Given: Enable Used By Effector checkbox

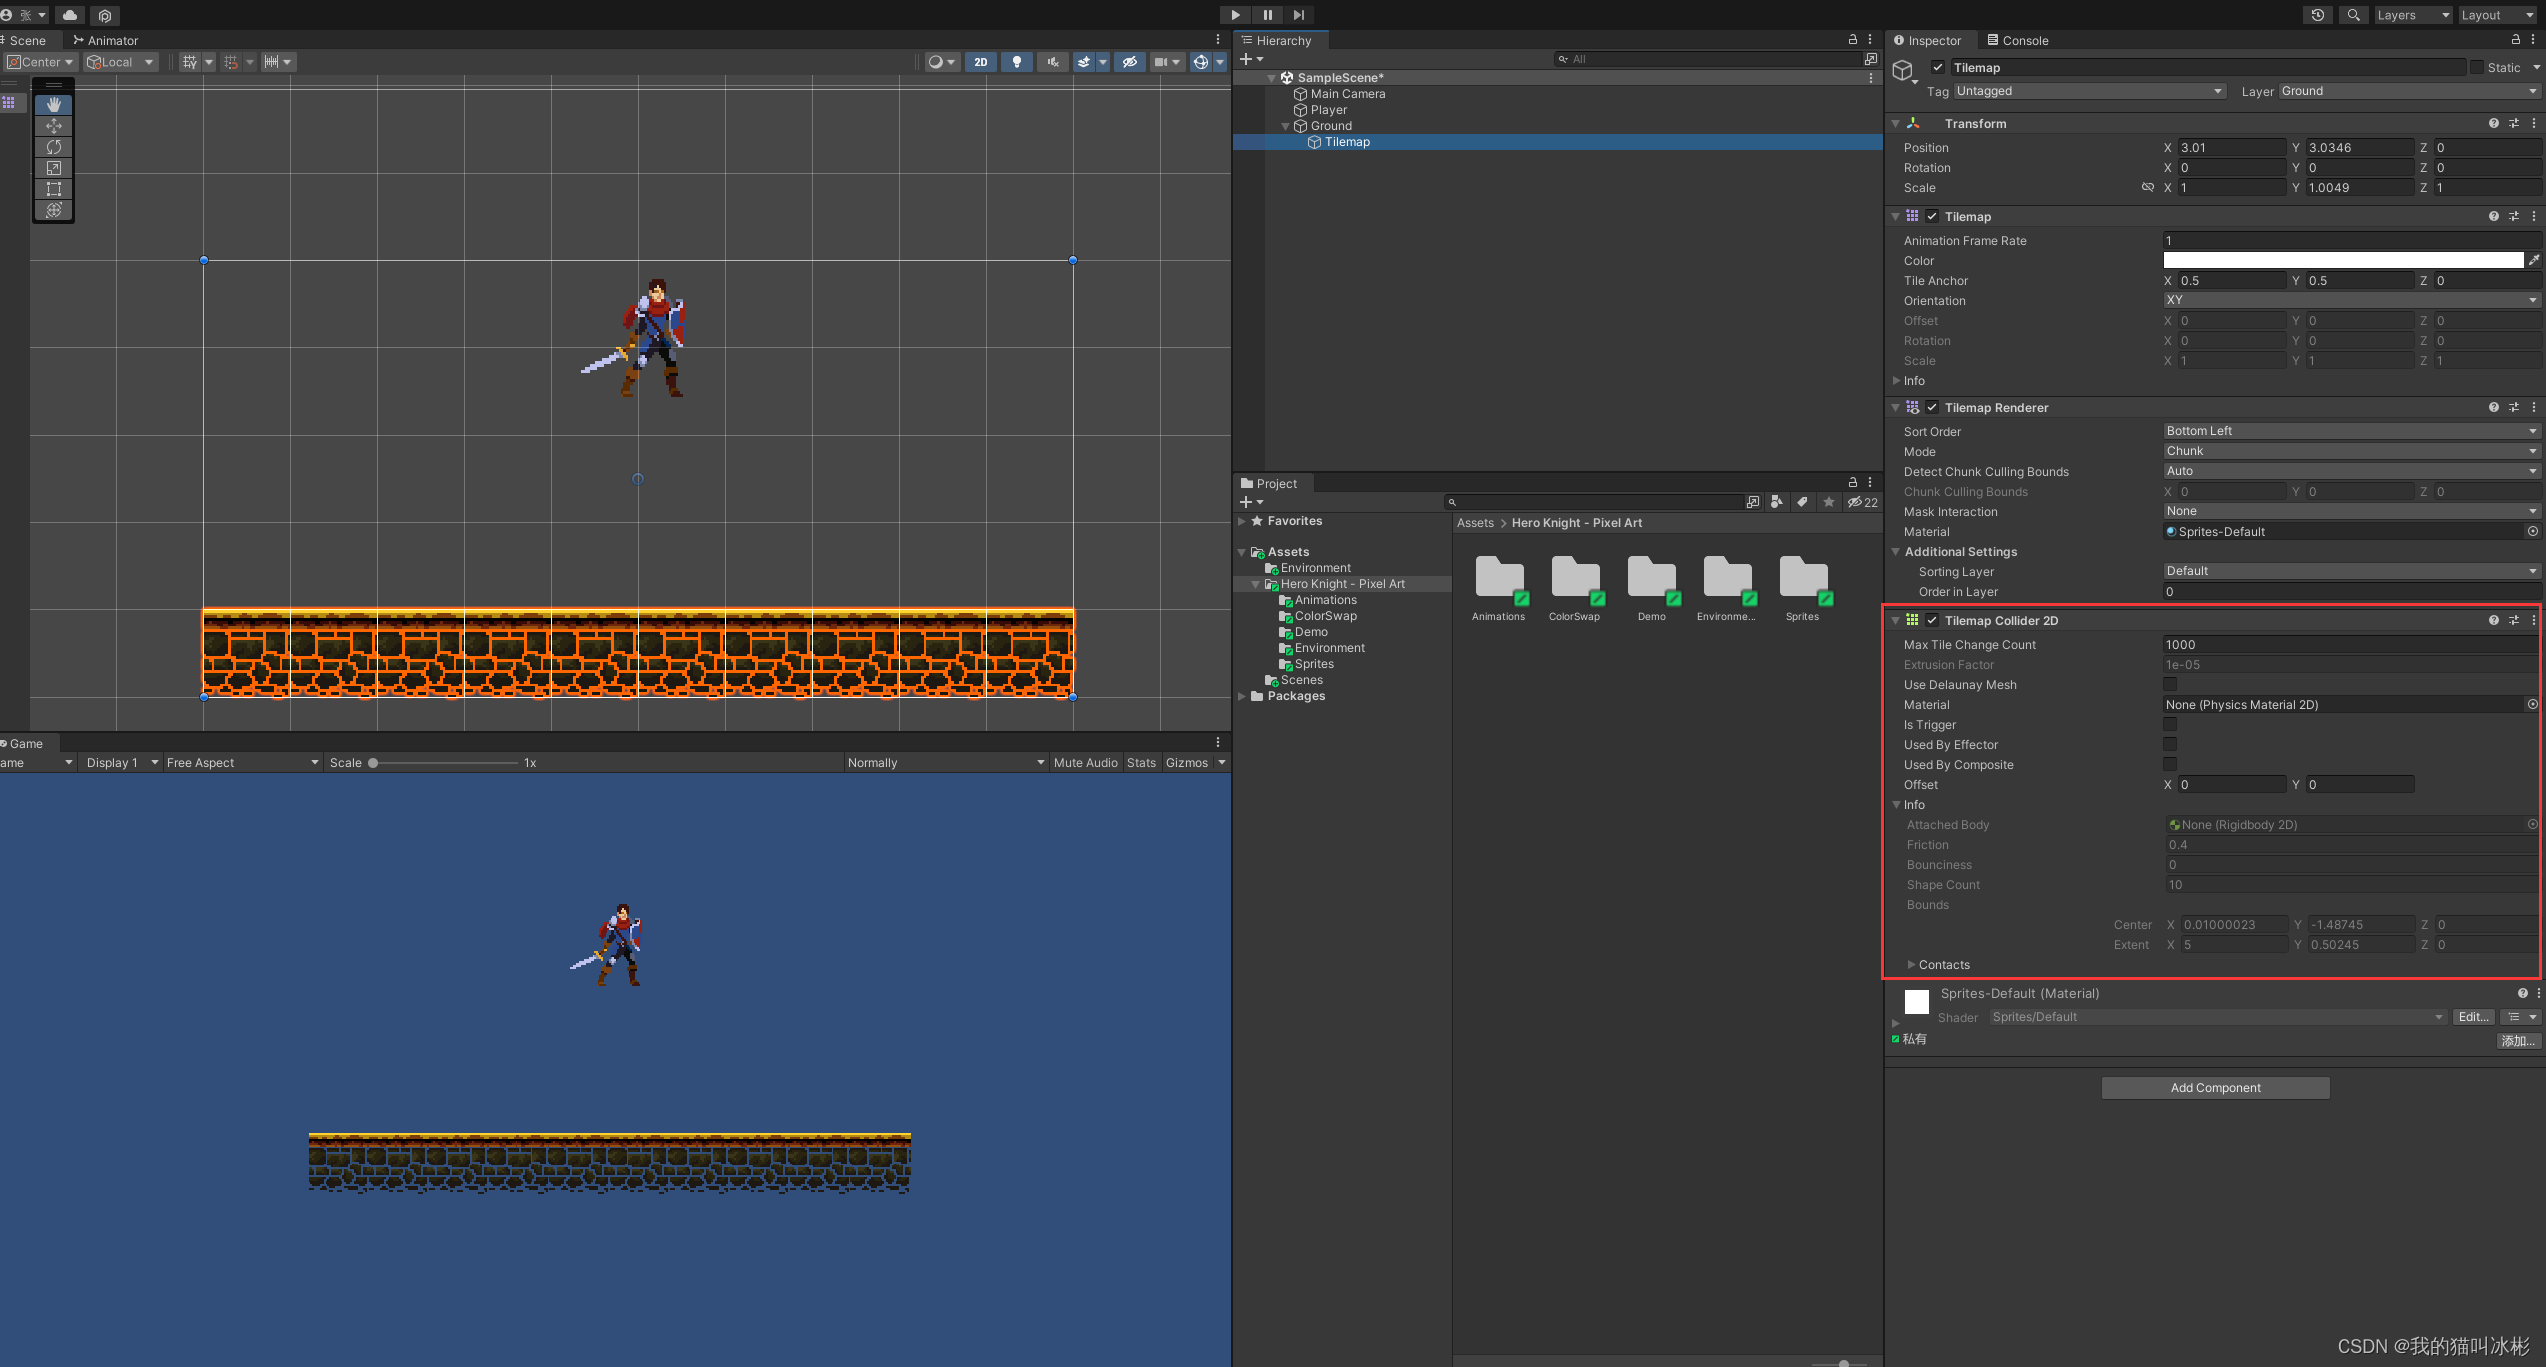Looking at the screenshot, I should 2170,745.
